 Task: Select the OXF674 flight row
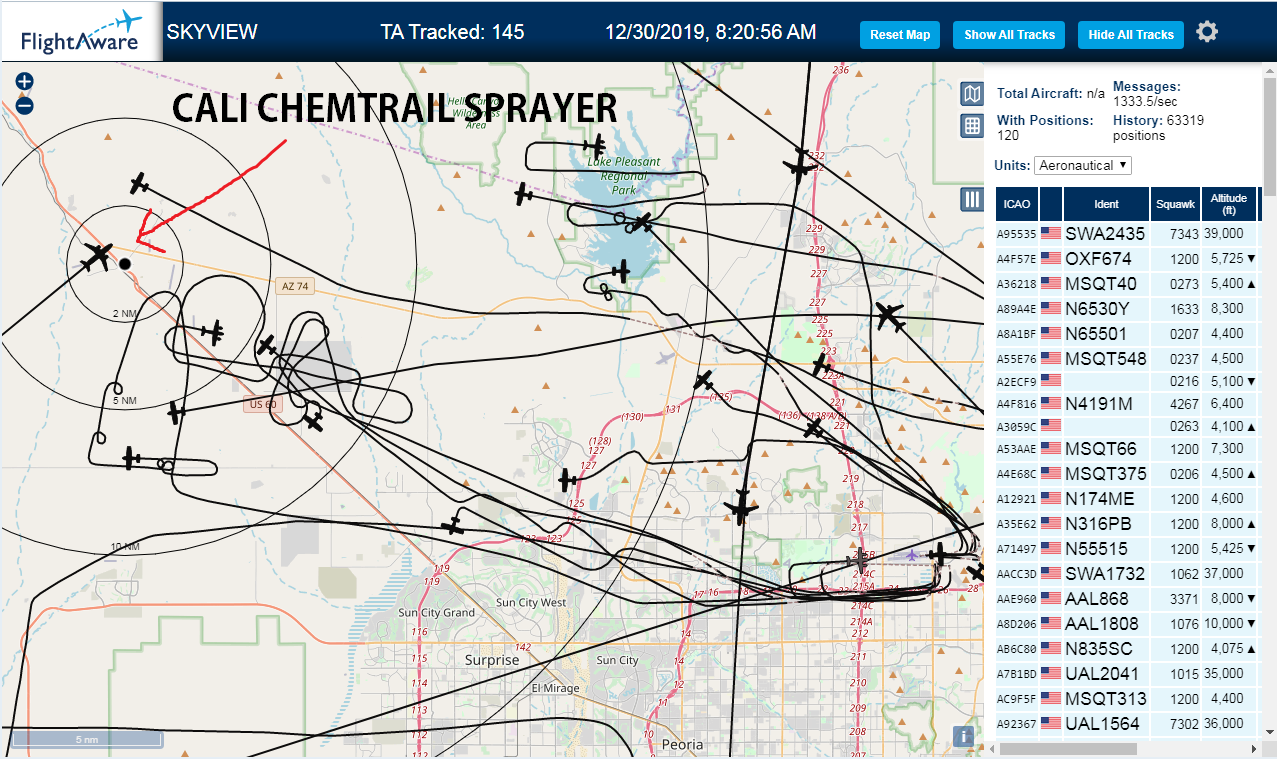pos(1127,258)
